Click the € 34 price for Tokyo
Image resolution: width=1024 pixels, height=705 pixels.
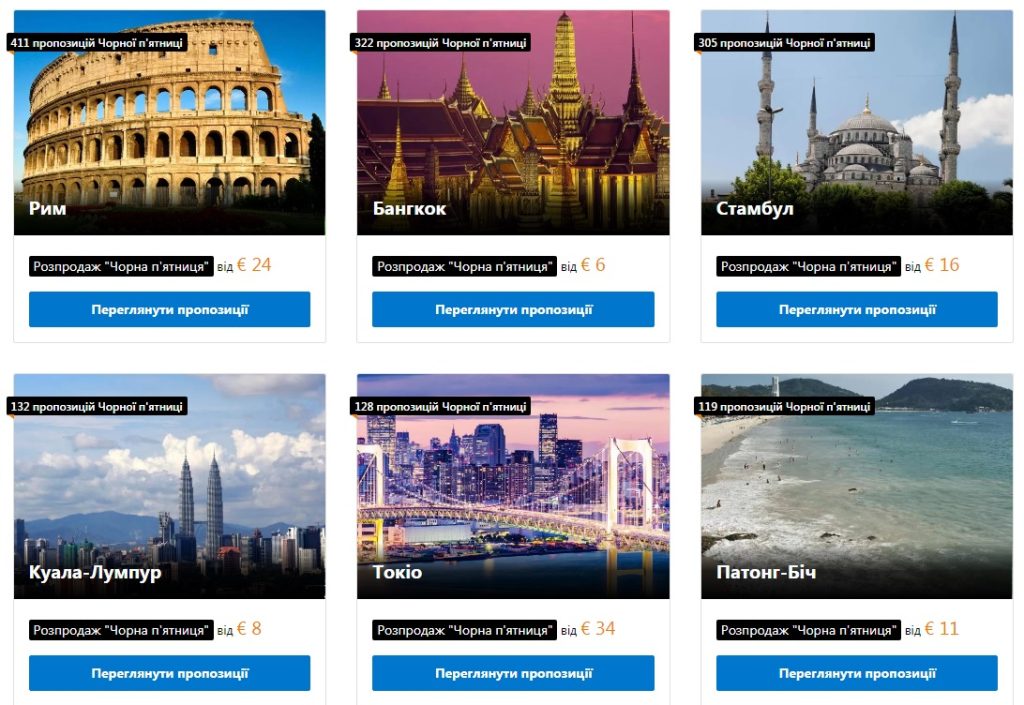coord(598,629)
